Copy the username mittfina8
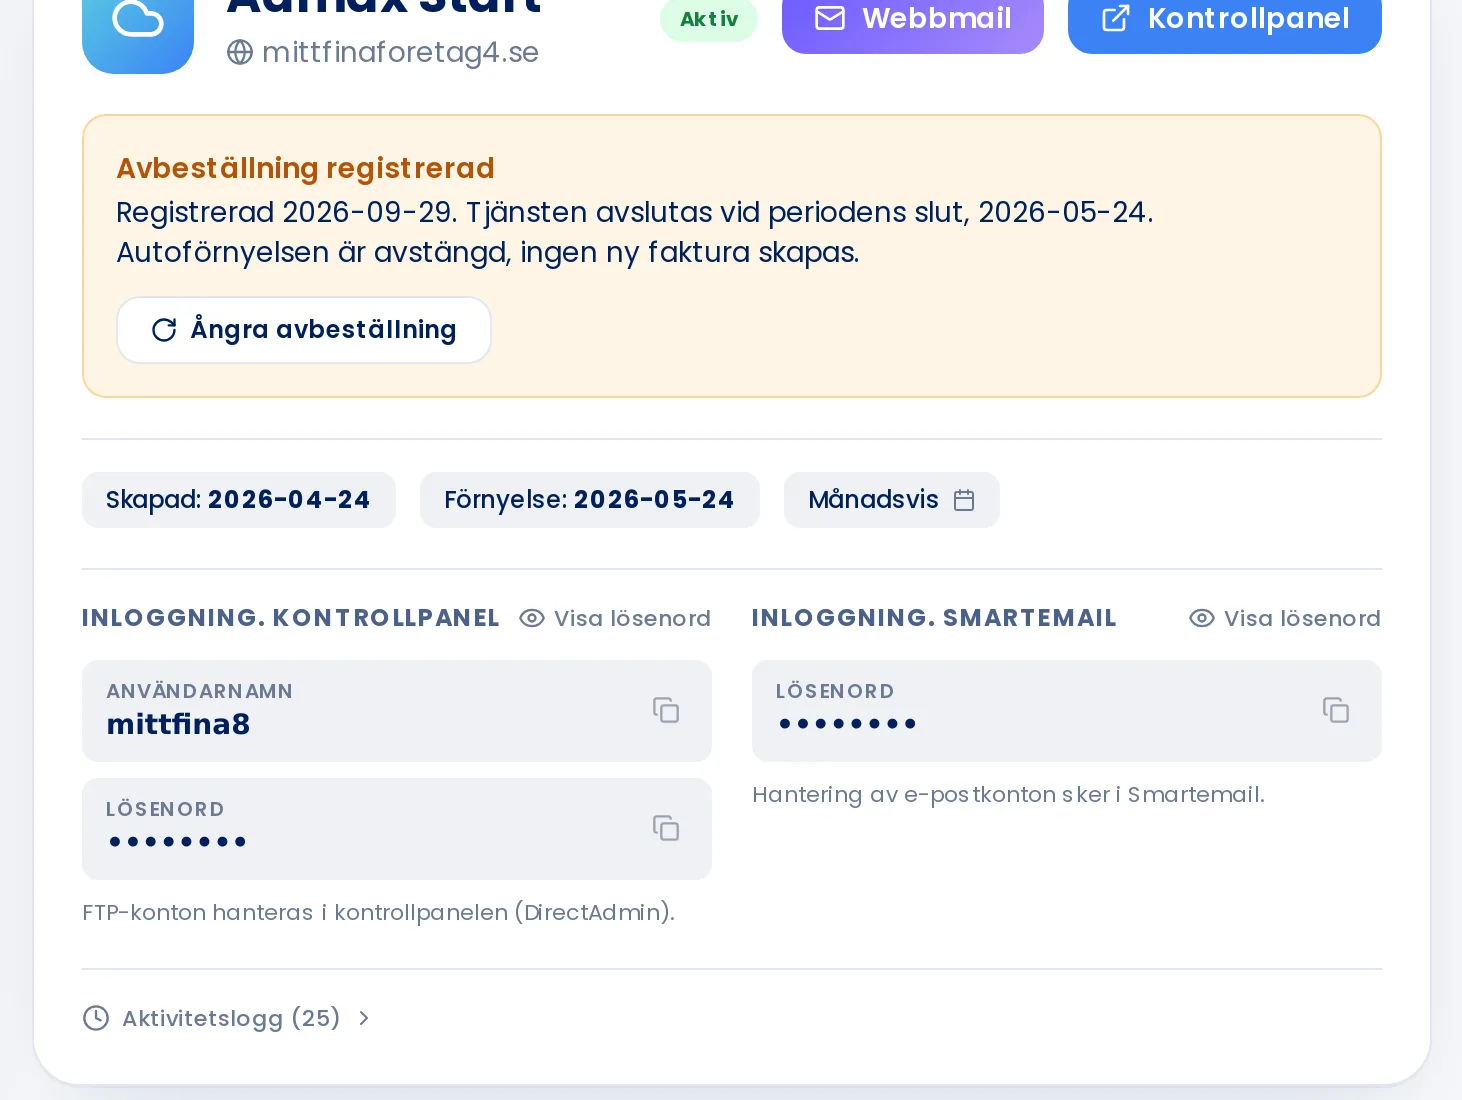 coord(666,710)
